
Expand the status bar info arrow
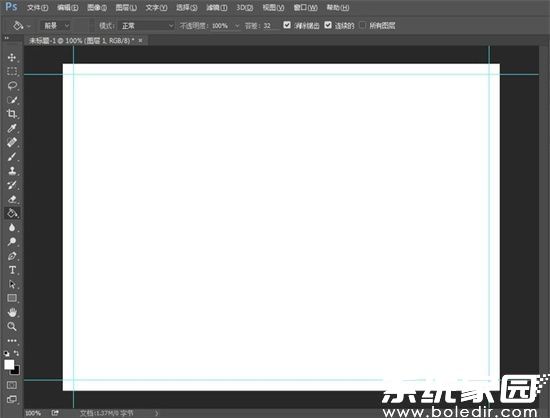coord(157,413)
